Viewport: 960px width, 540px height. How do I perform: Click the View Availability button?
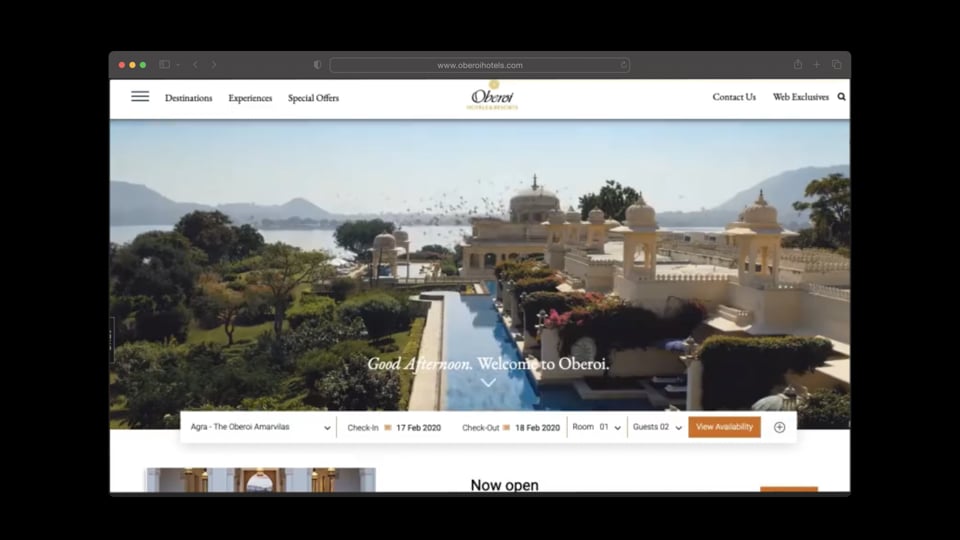[724, 427]
